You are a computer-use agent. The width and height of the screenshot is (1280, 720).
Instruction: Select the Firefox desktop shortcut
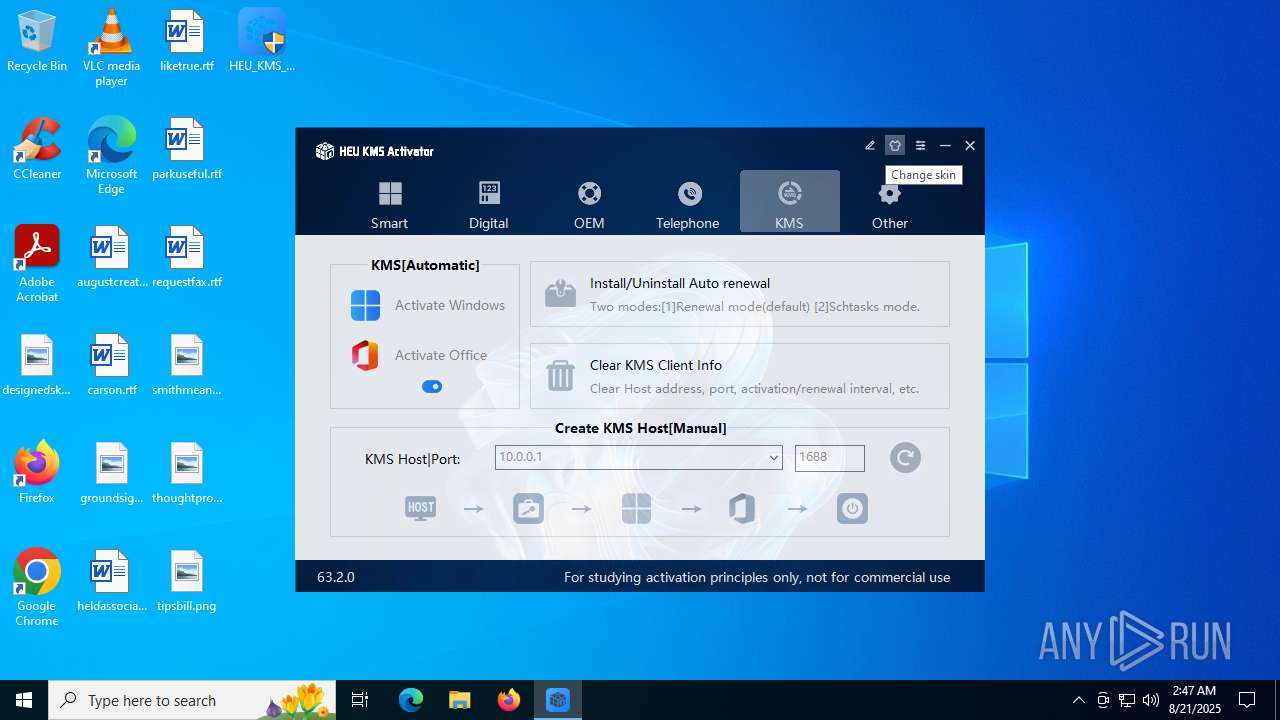pyautogui.click(x=37, y=474)
